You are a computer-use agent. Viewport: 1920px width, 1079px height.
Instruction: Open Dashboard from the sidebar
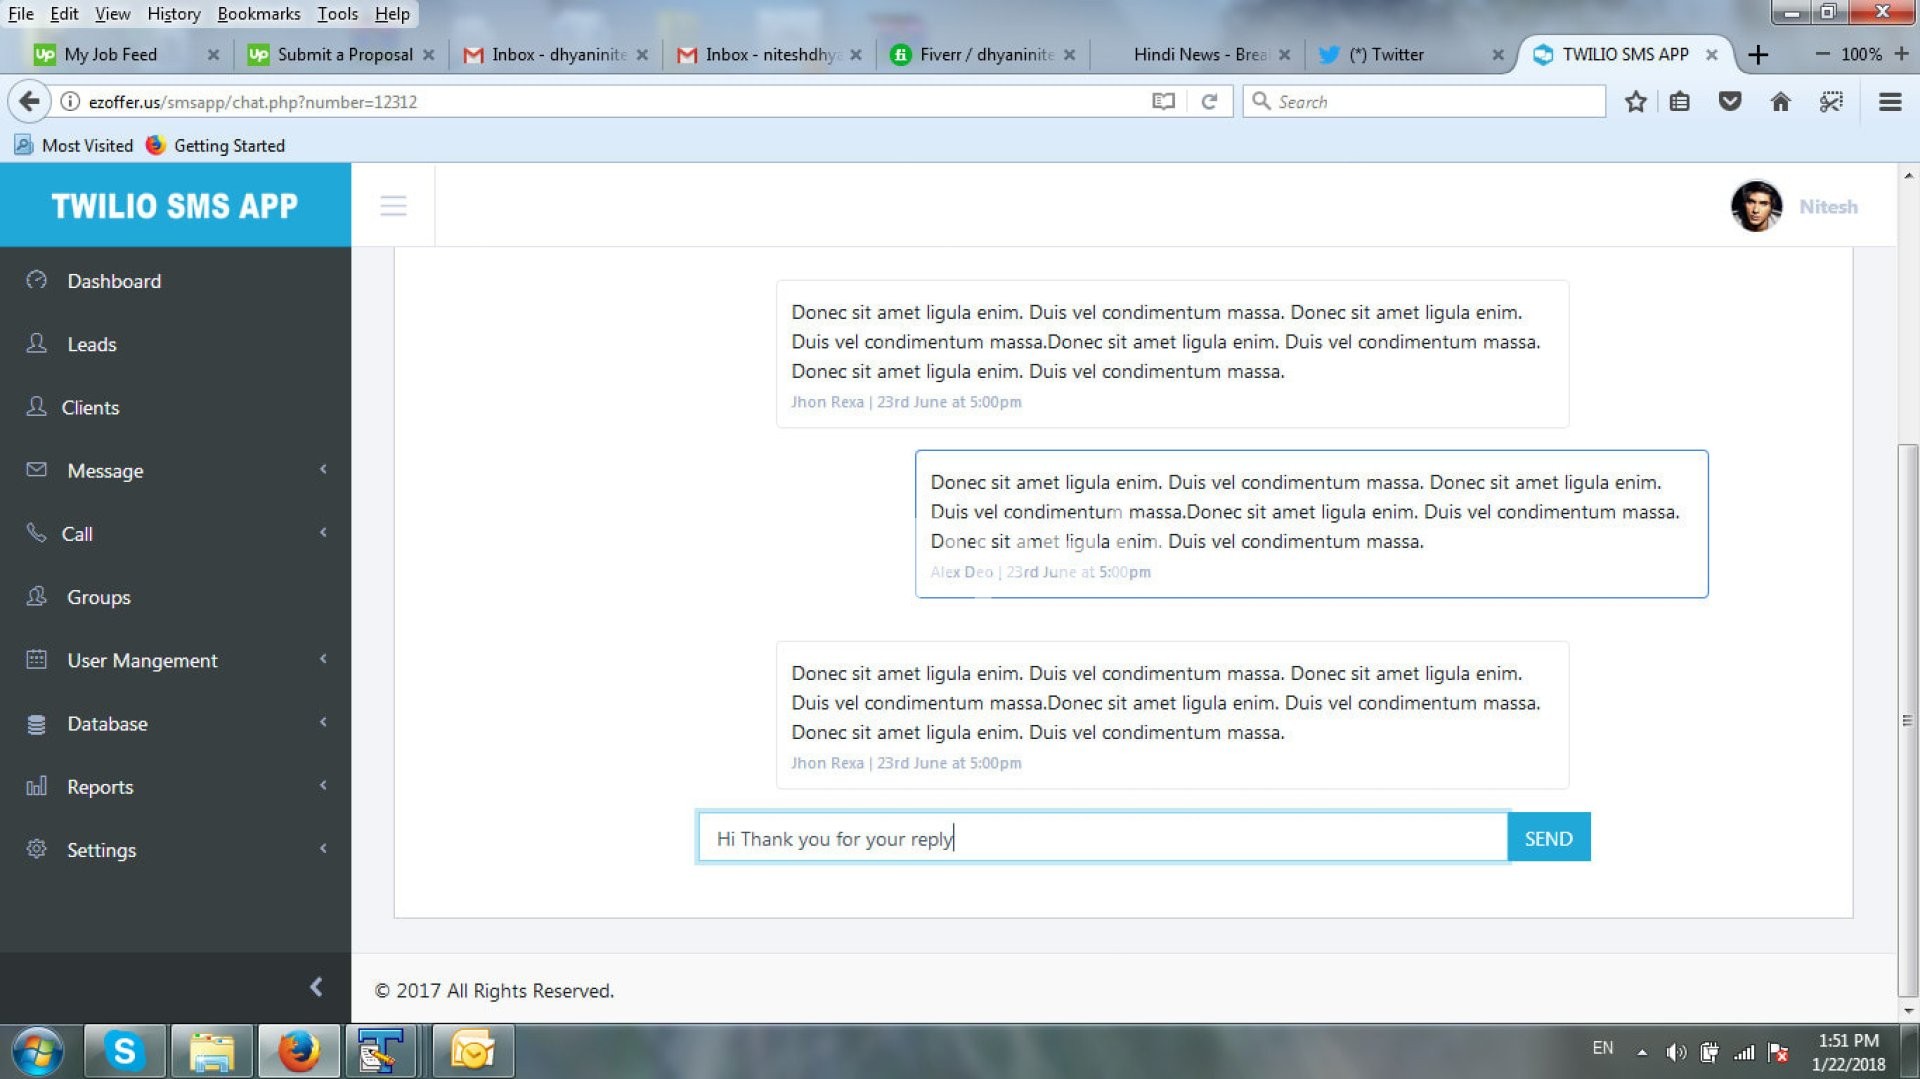click(113, 281)
